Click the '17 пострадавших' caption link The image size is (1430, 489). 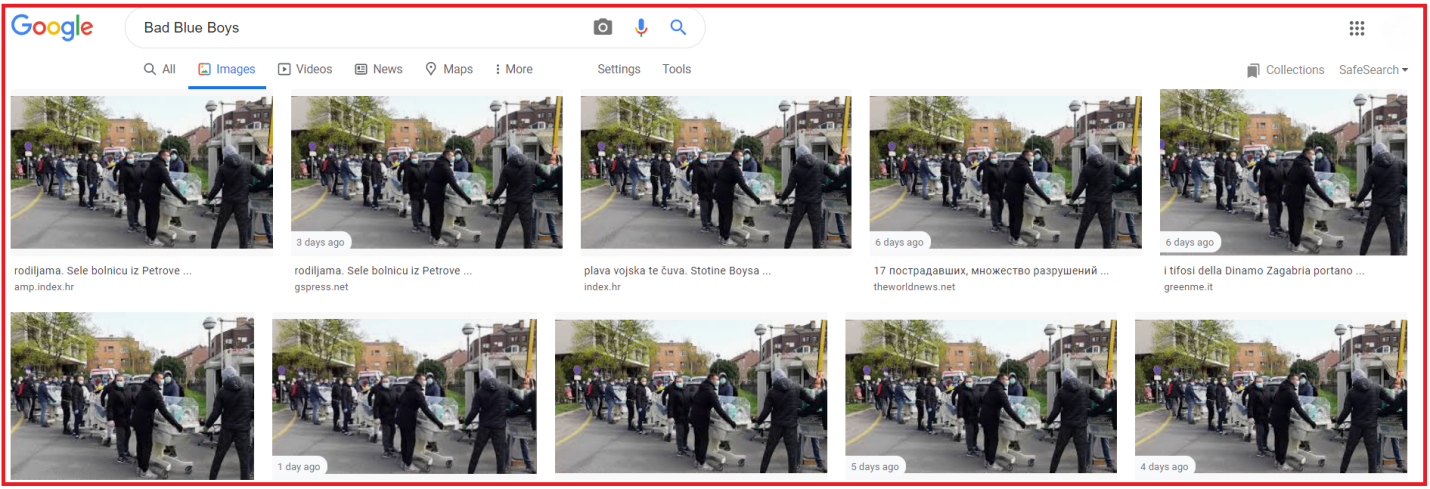(991, 271)
